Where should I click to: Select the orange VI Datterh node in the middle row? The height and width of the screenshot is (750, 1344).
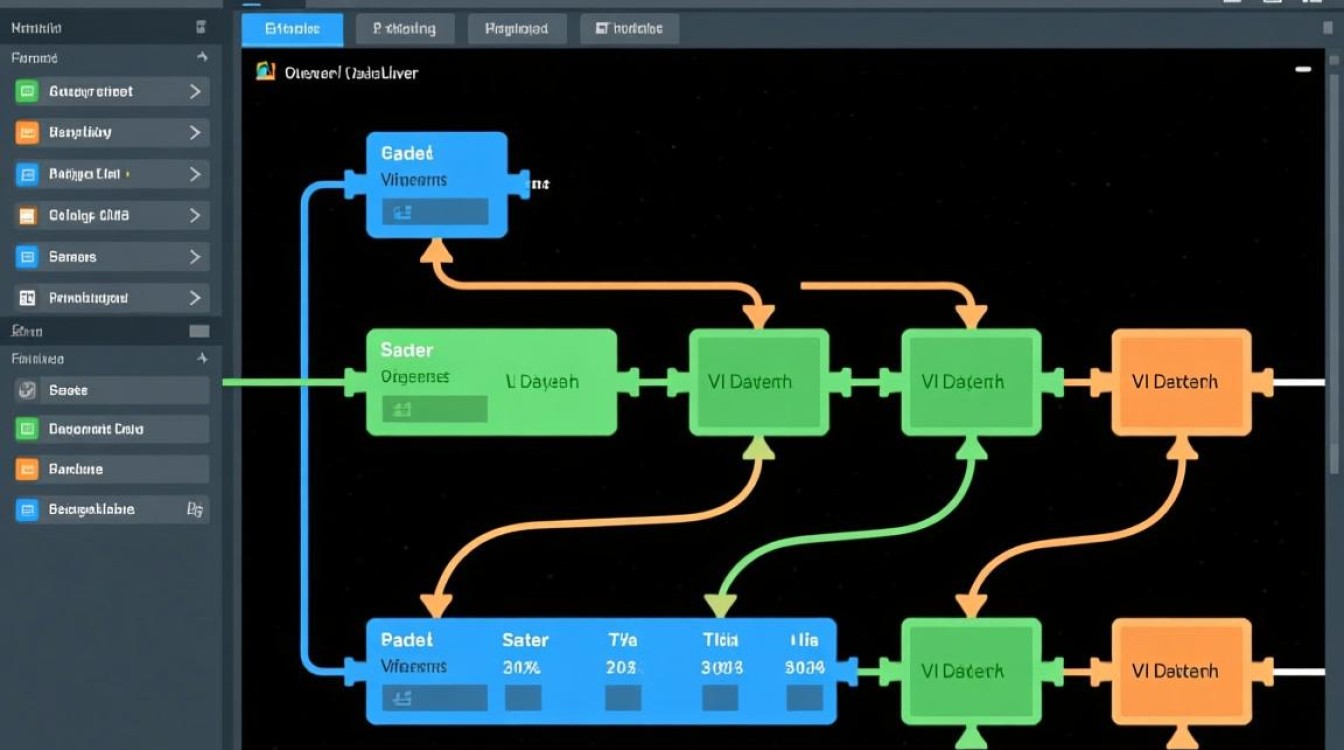coord(1181,382)
